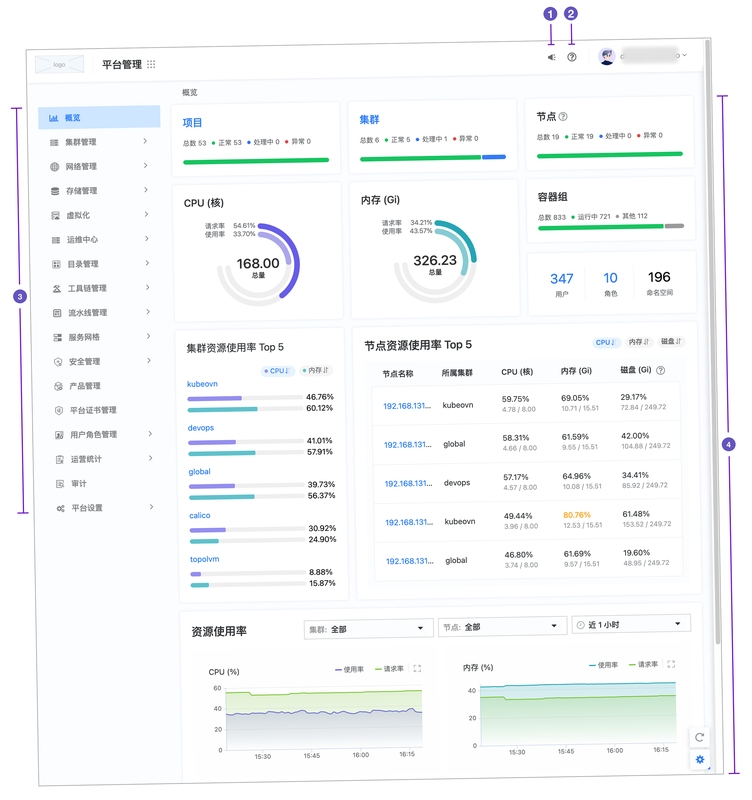The image size is (752, 800).
Task: Sort node usage by 内存
Action: coord(639,342)
